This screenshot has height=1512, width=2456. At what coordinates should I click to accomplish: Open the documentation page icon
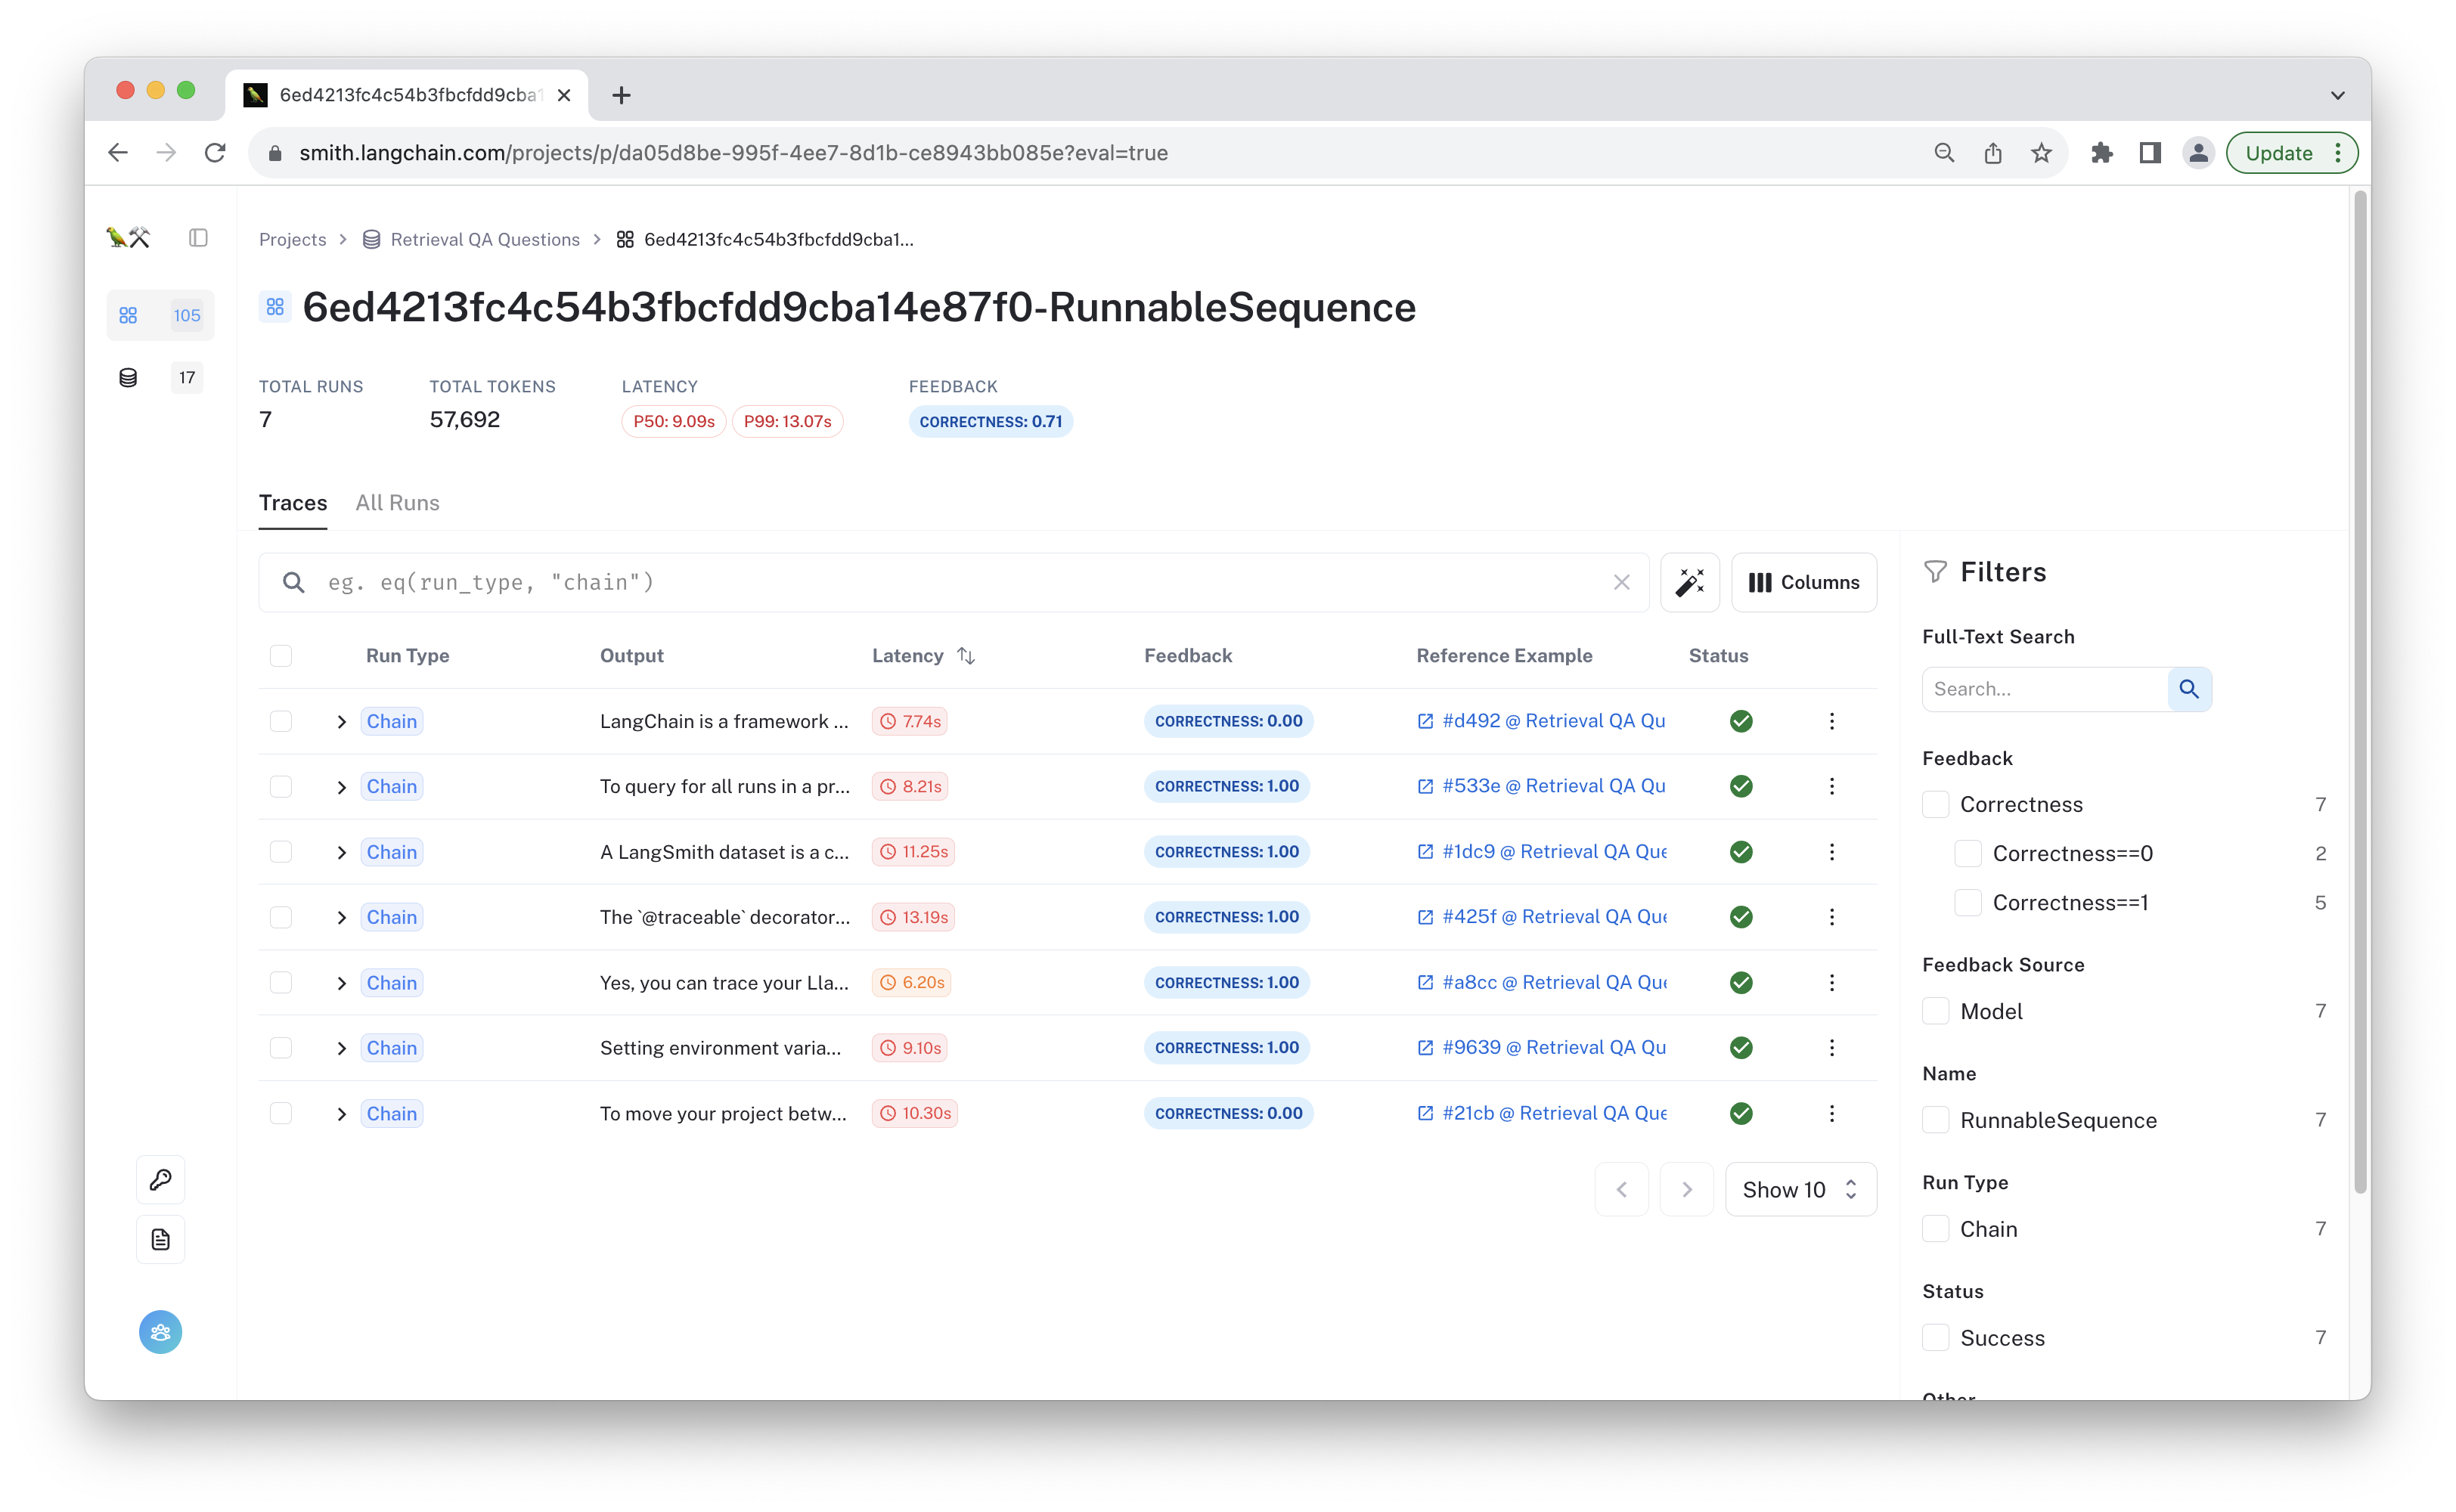(x=160, y=1240)
